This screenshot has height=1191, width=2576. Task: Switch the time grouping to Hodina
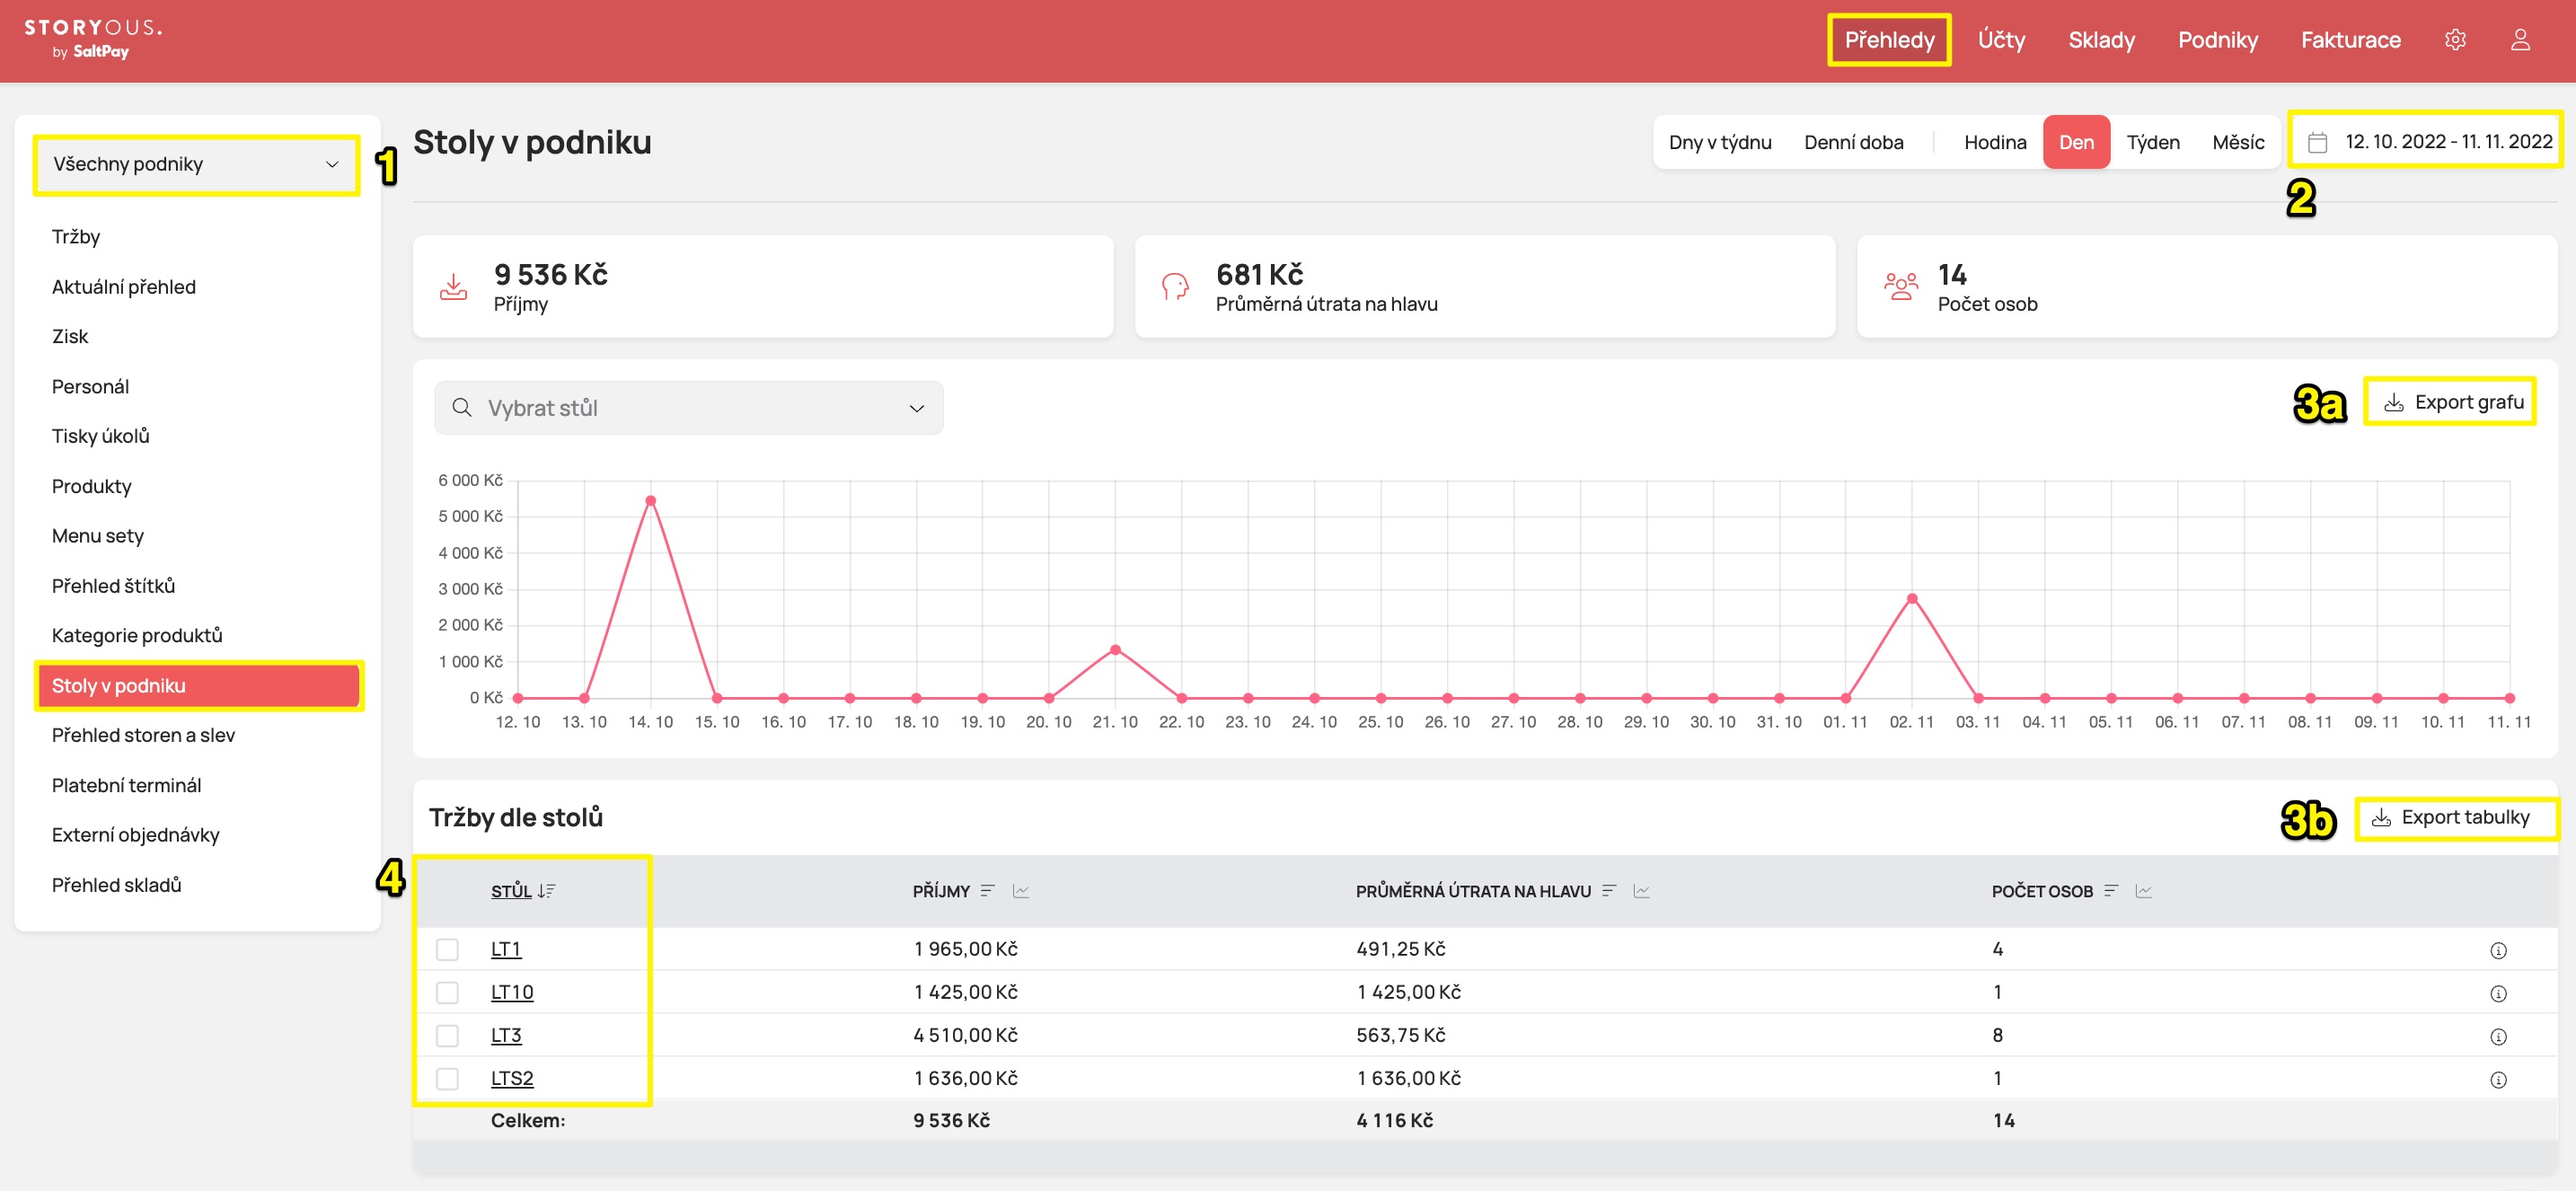[x=1995, y=142]
